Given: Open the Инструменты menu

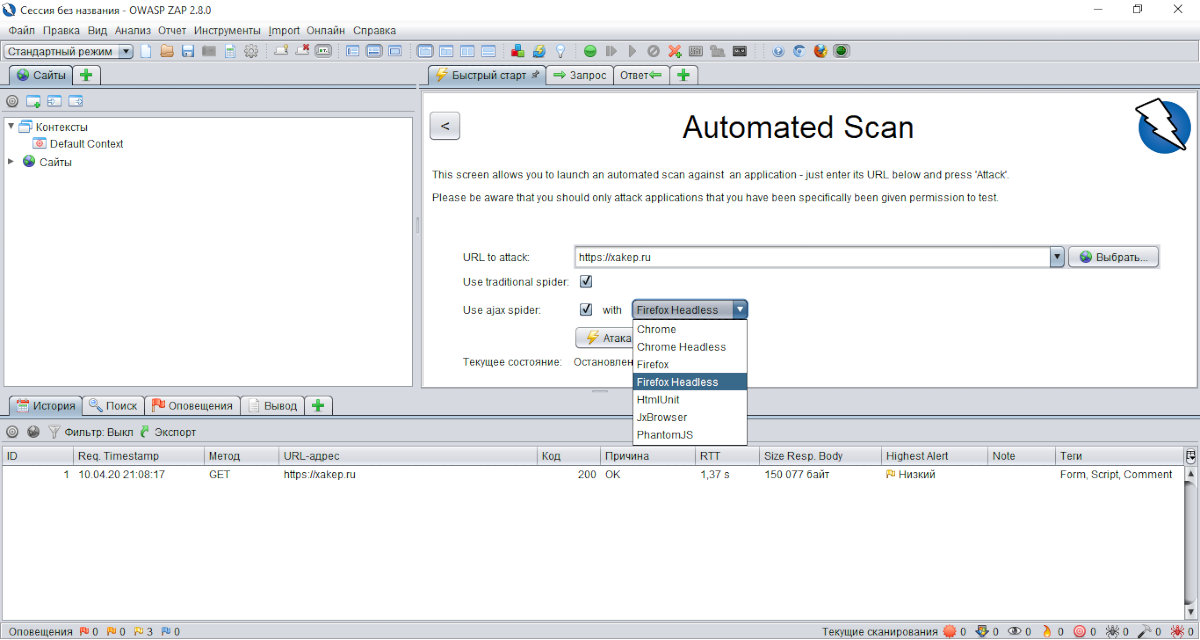Looking at the screenshot, I should (x=227, y=30).
